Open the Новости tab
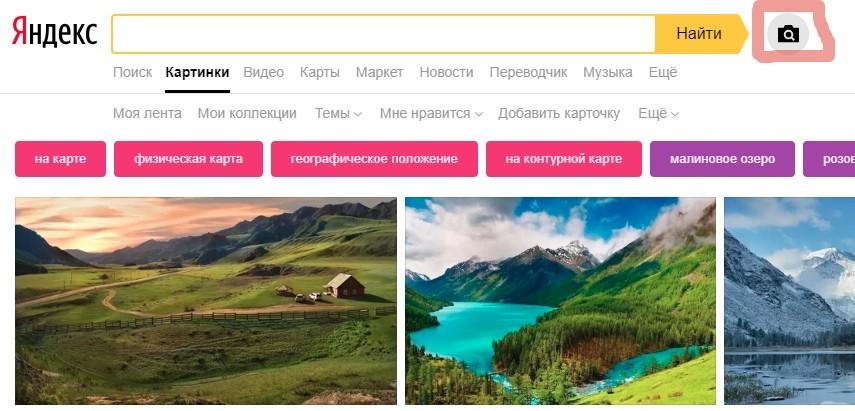855x411 pixels. 446,72
